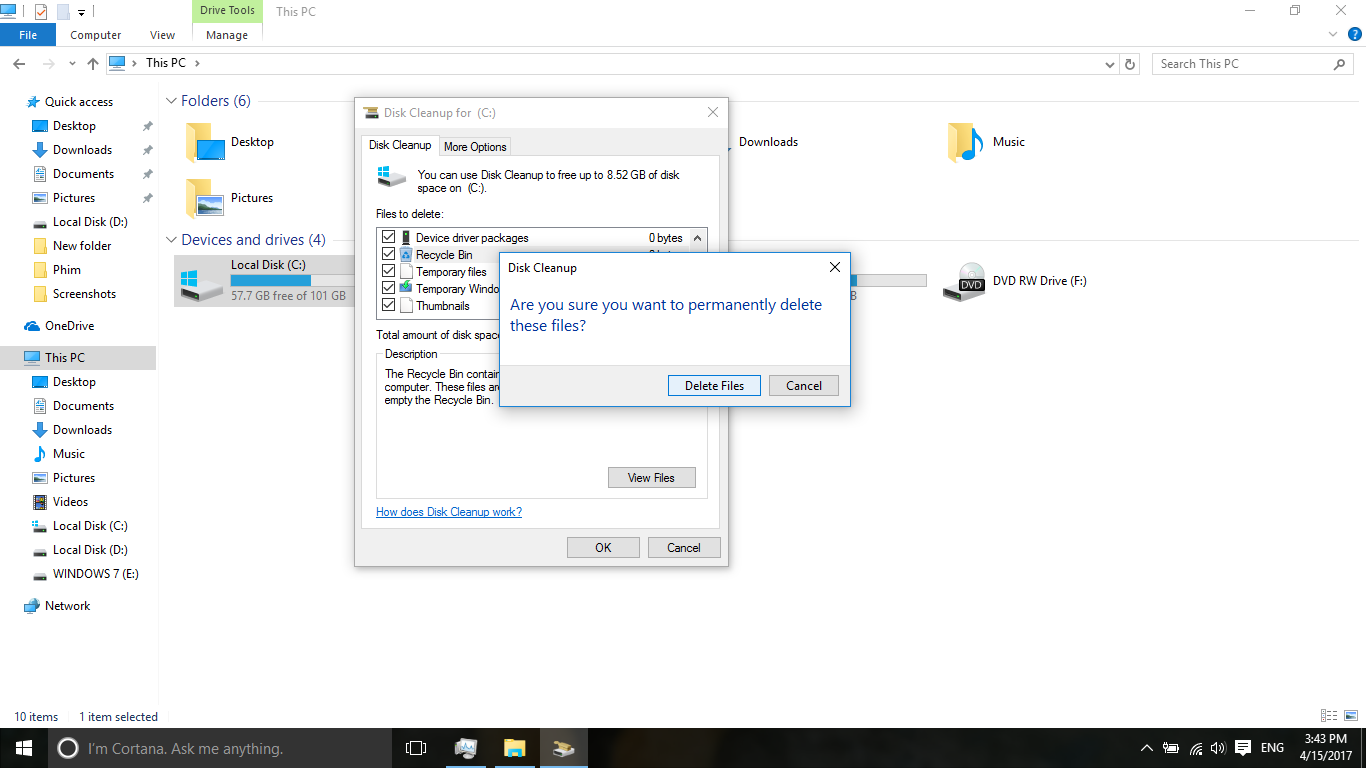
Task: Open File Explorer from the taskbar
Action: point(514,747)
